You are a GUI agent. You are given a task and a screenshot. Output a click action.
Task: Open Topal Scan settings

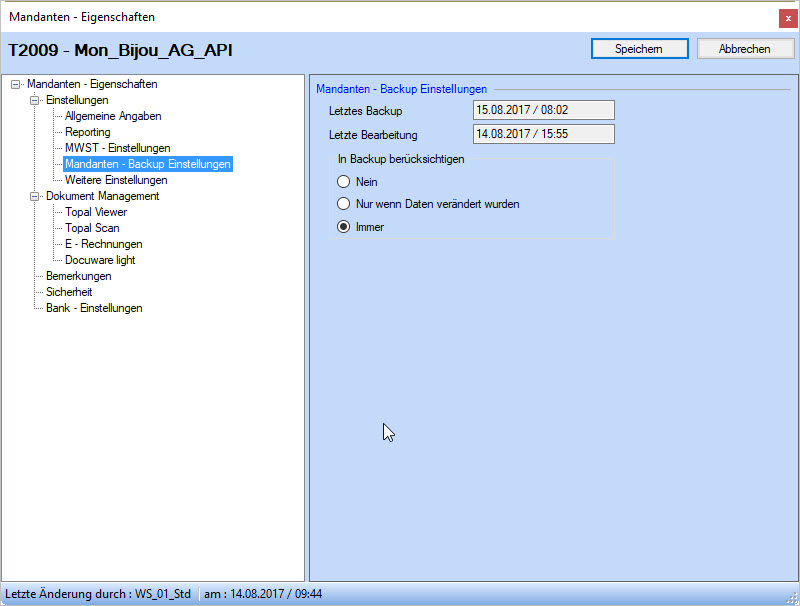pos(92,228)
